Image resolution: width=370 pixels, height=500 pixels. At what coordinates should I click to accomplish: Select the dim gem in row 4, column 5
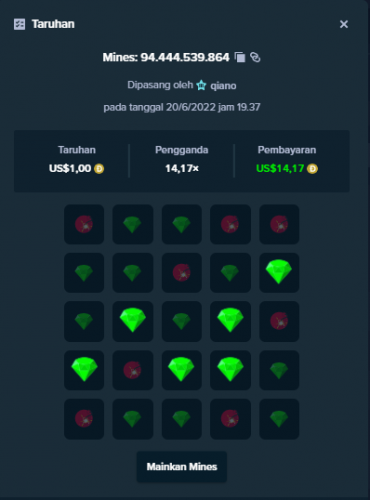point(279,370)
